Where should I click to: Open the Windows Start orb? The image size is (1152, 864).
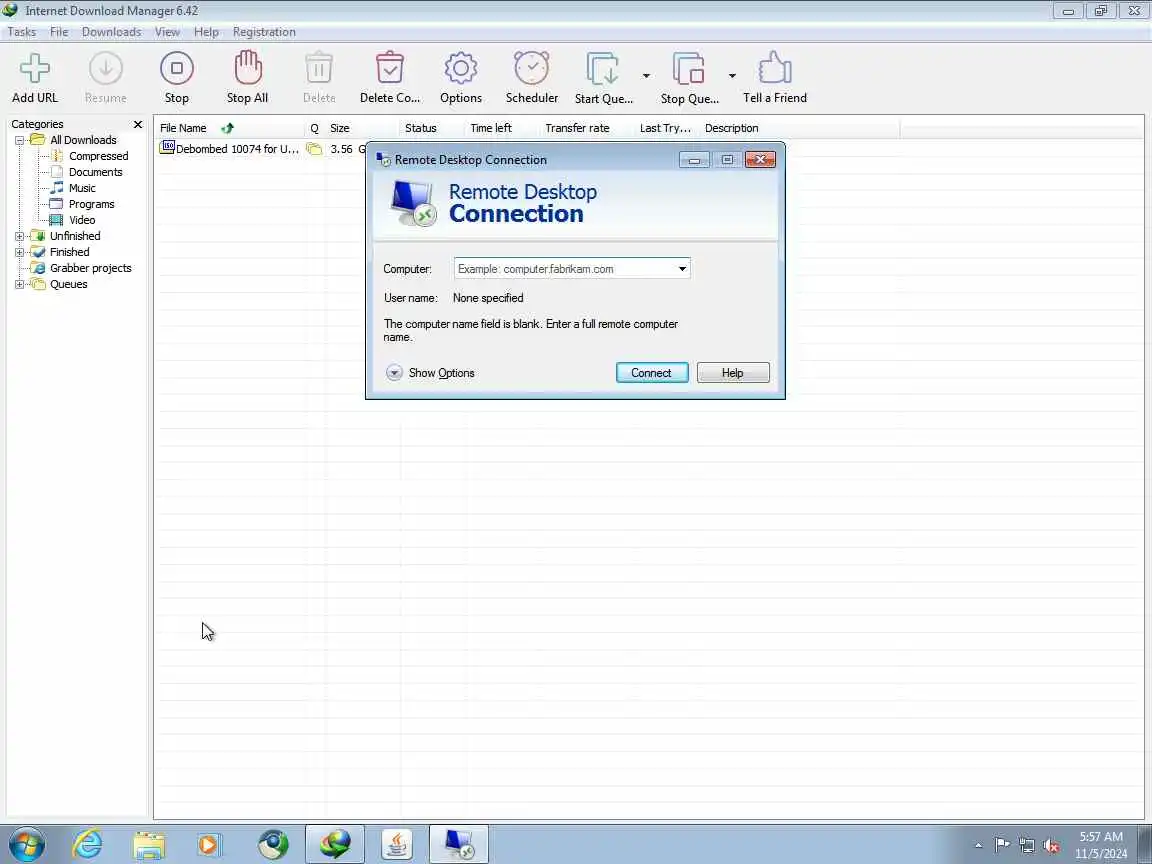(27, 844)
